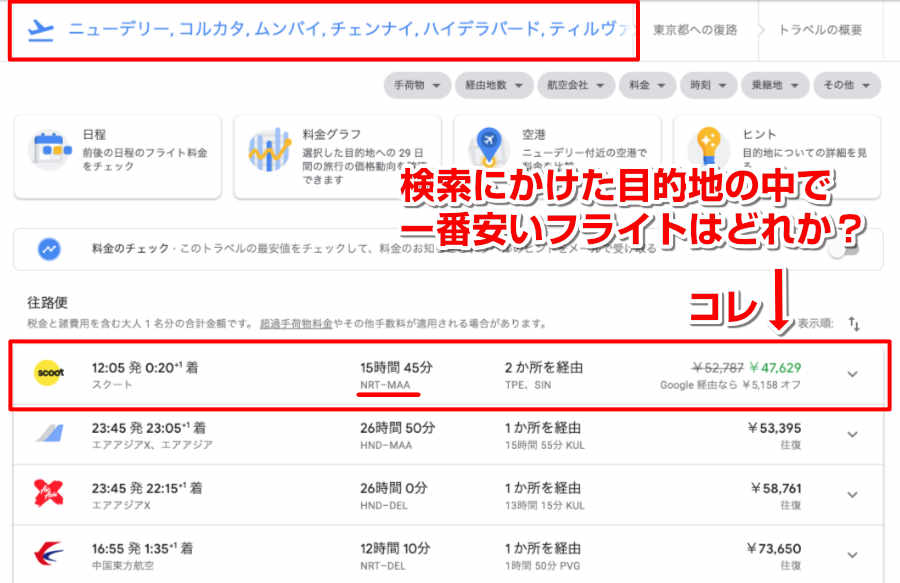Open the 手荷物 baggage filter dropdown
This screenshot has height=583, width=900.
coord(417,85)
